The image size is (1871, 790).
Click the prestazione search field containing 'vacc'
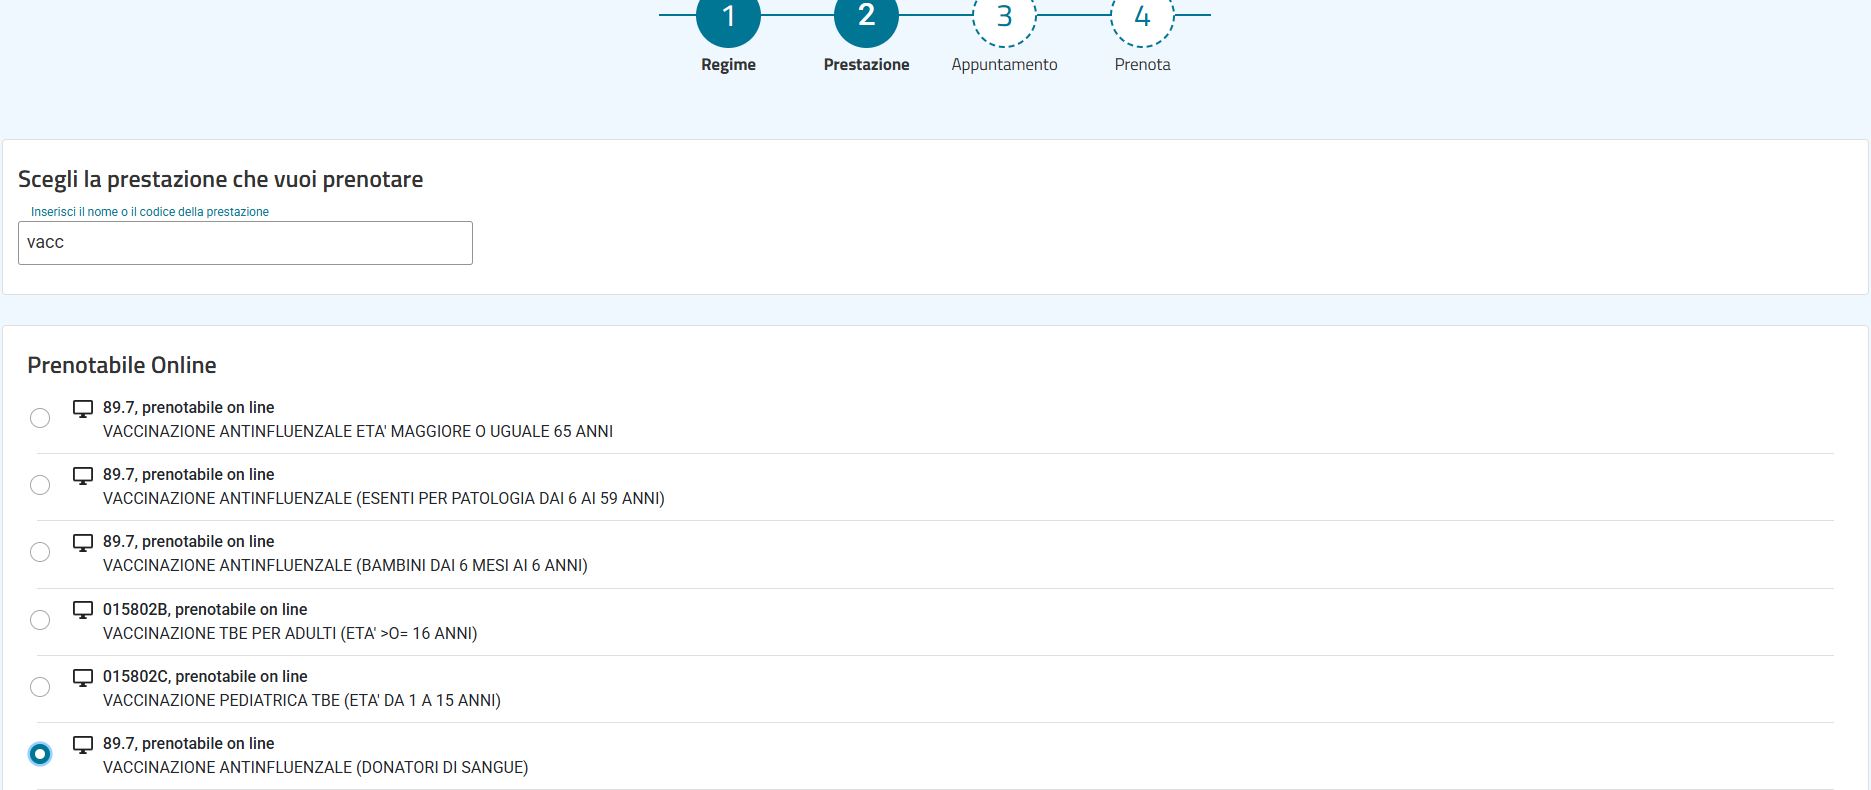(x=245, y=243)
